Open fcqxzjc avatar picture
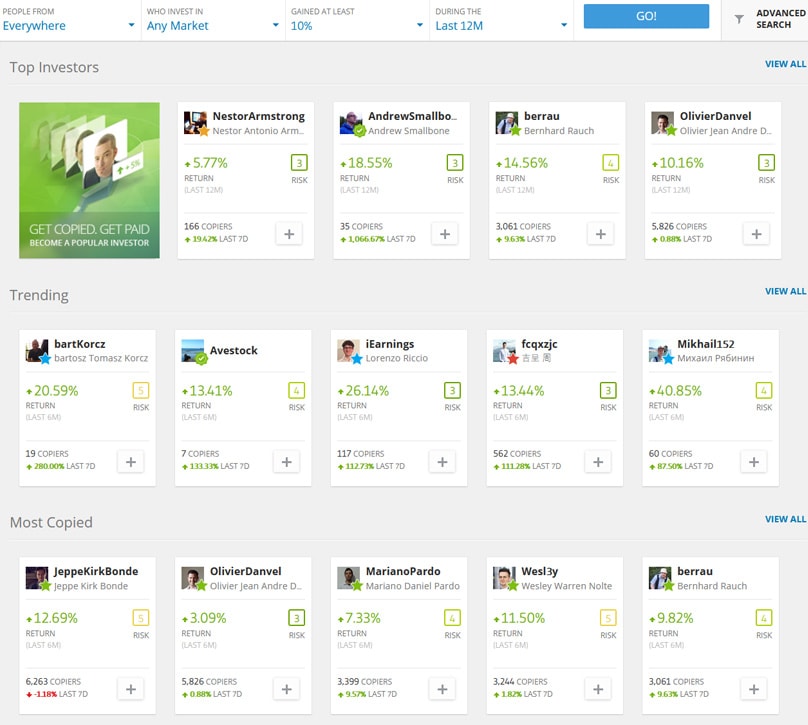808x725 pixels. (x=504, y=350)
